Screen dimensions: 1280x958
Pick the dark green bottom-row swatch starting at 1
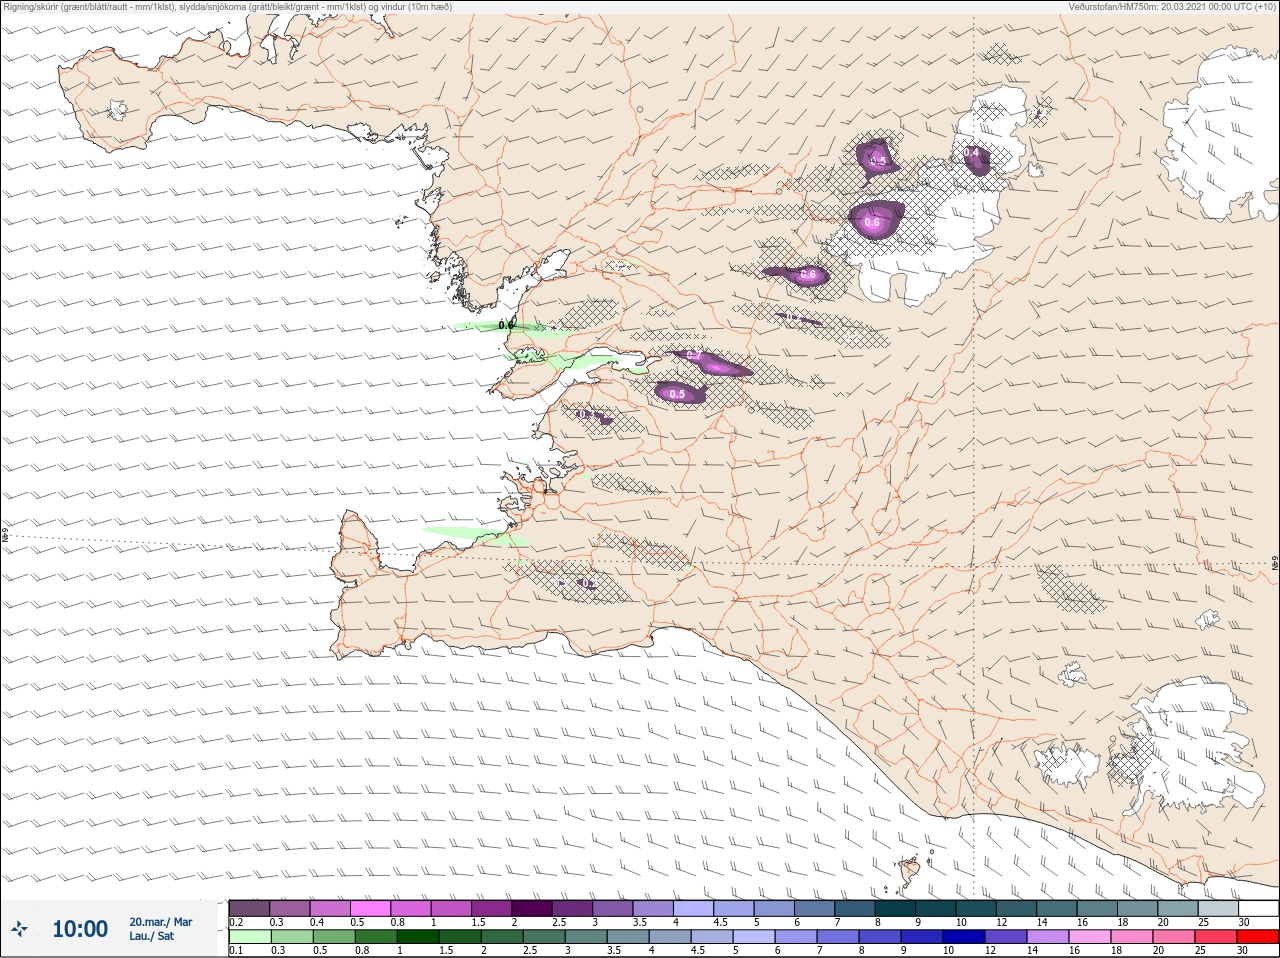(417, 937)
